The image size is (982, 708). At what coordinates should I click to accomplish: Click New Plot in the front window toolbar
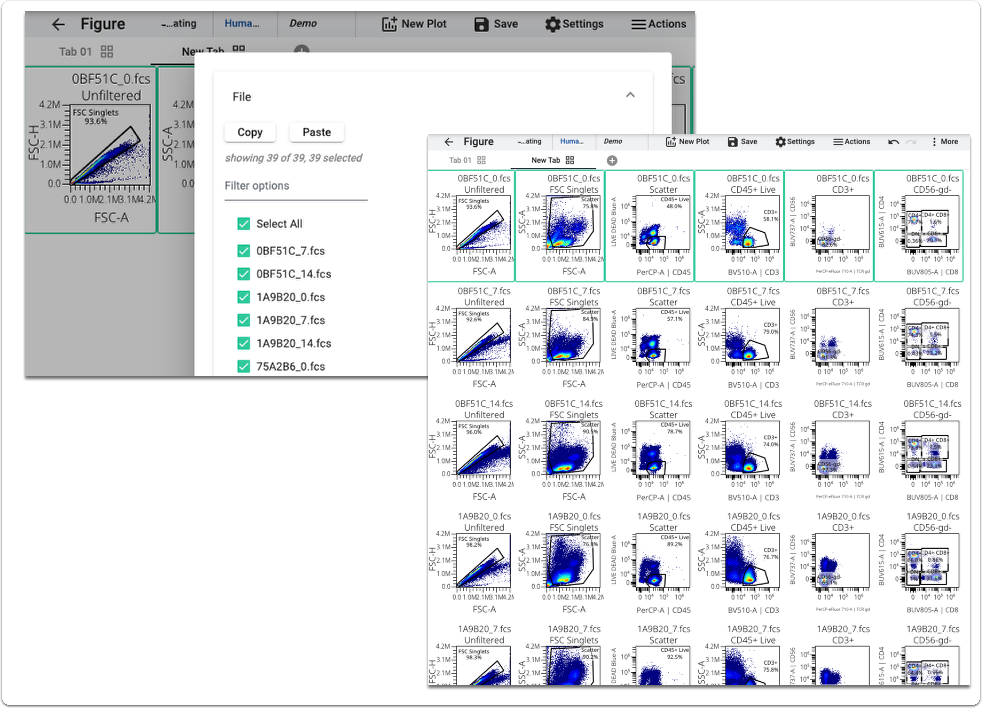coord(687,142)
